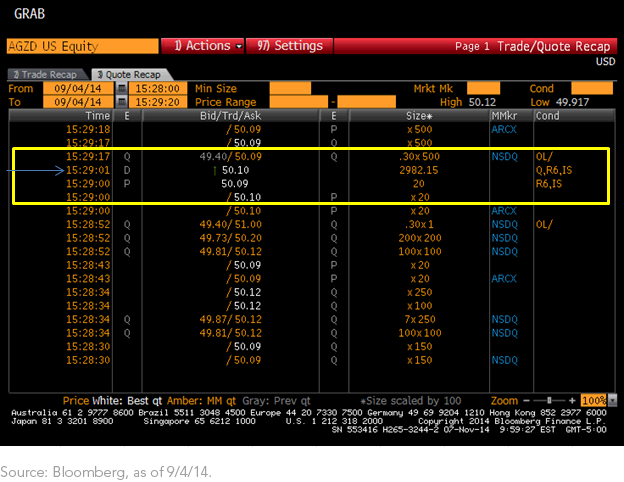
Task: Select the 49.87/50.12 quote row
Action: [x=310, y=319]
